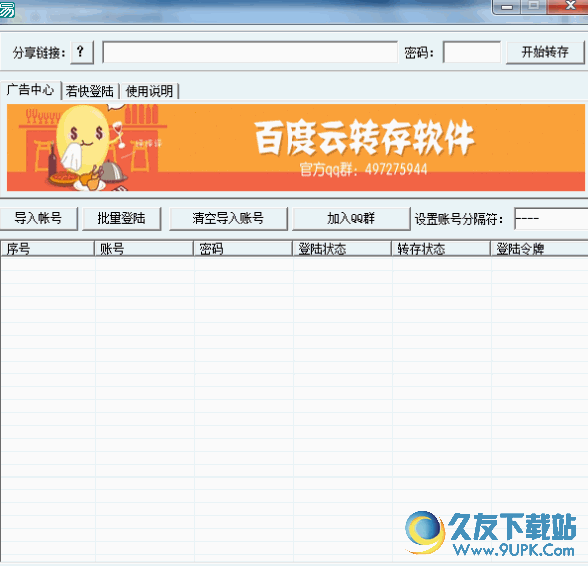This screenshot has height=566, width=588.
Task: Click the 登陆令牌 column header
Action: point(539,249)
